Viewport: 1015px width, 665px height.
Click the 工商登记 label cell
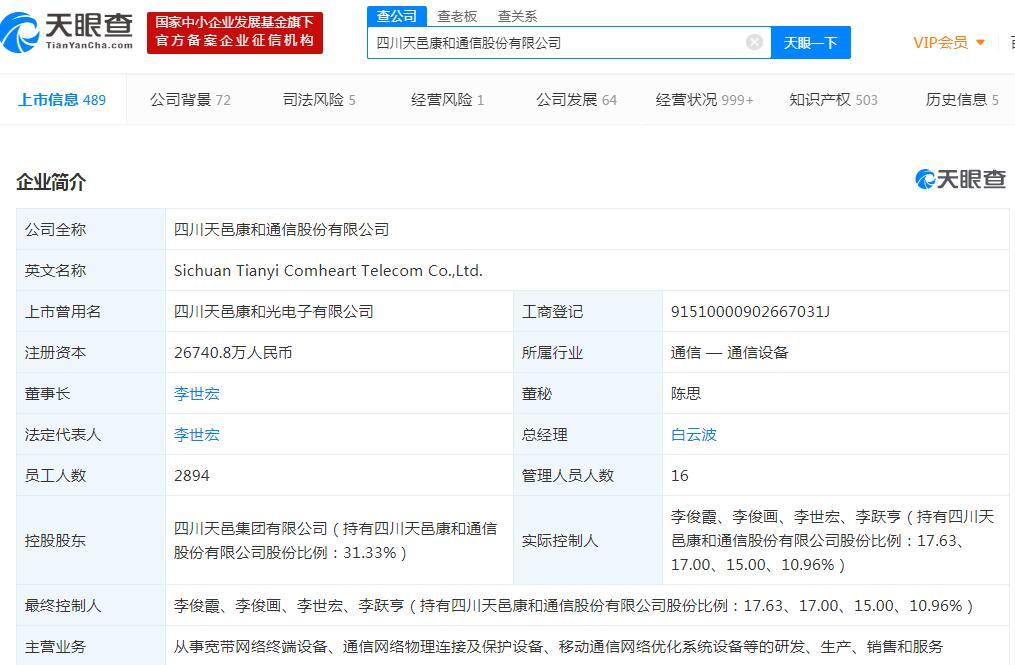pos(588,311)
